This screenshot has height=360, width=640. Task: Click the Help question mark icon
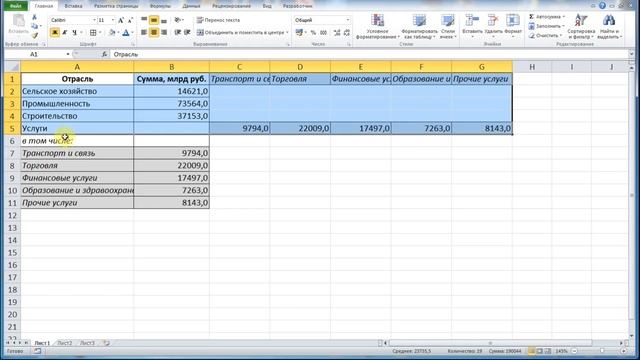pyautogui.click(x=602, y=5)
